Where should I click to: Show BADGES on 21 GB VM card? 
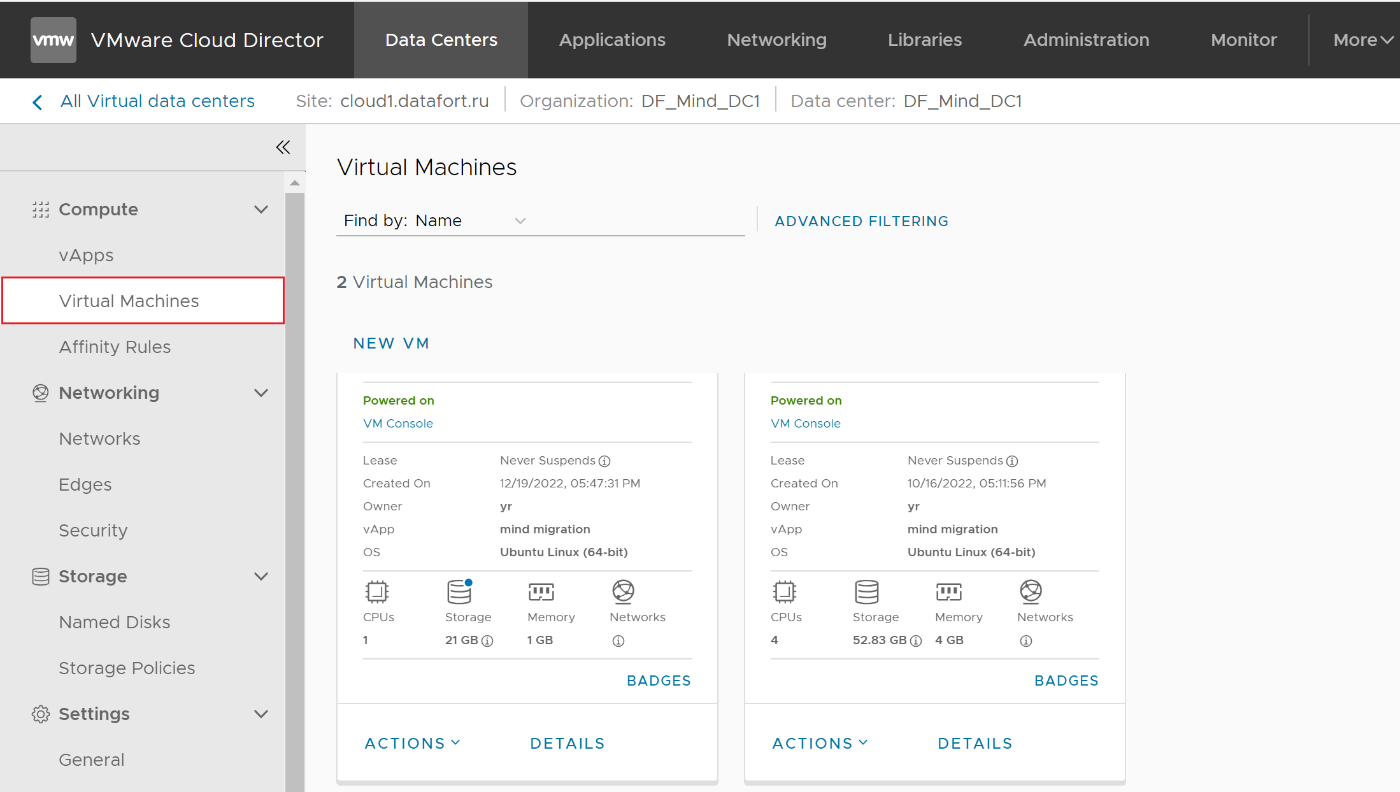[659, 680]
